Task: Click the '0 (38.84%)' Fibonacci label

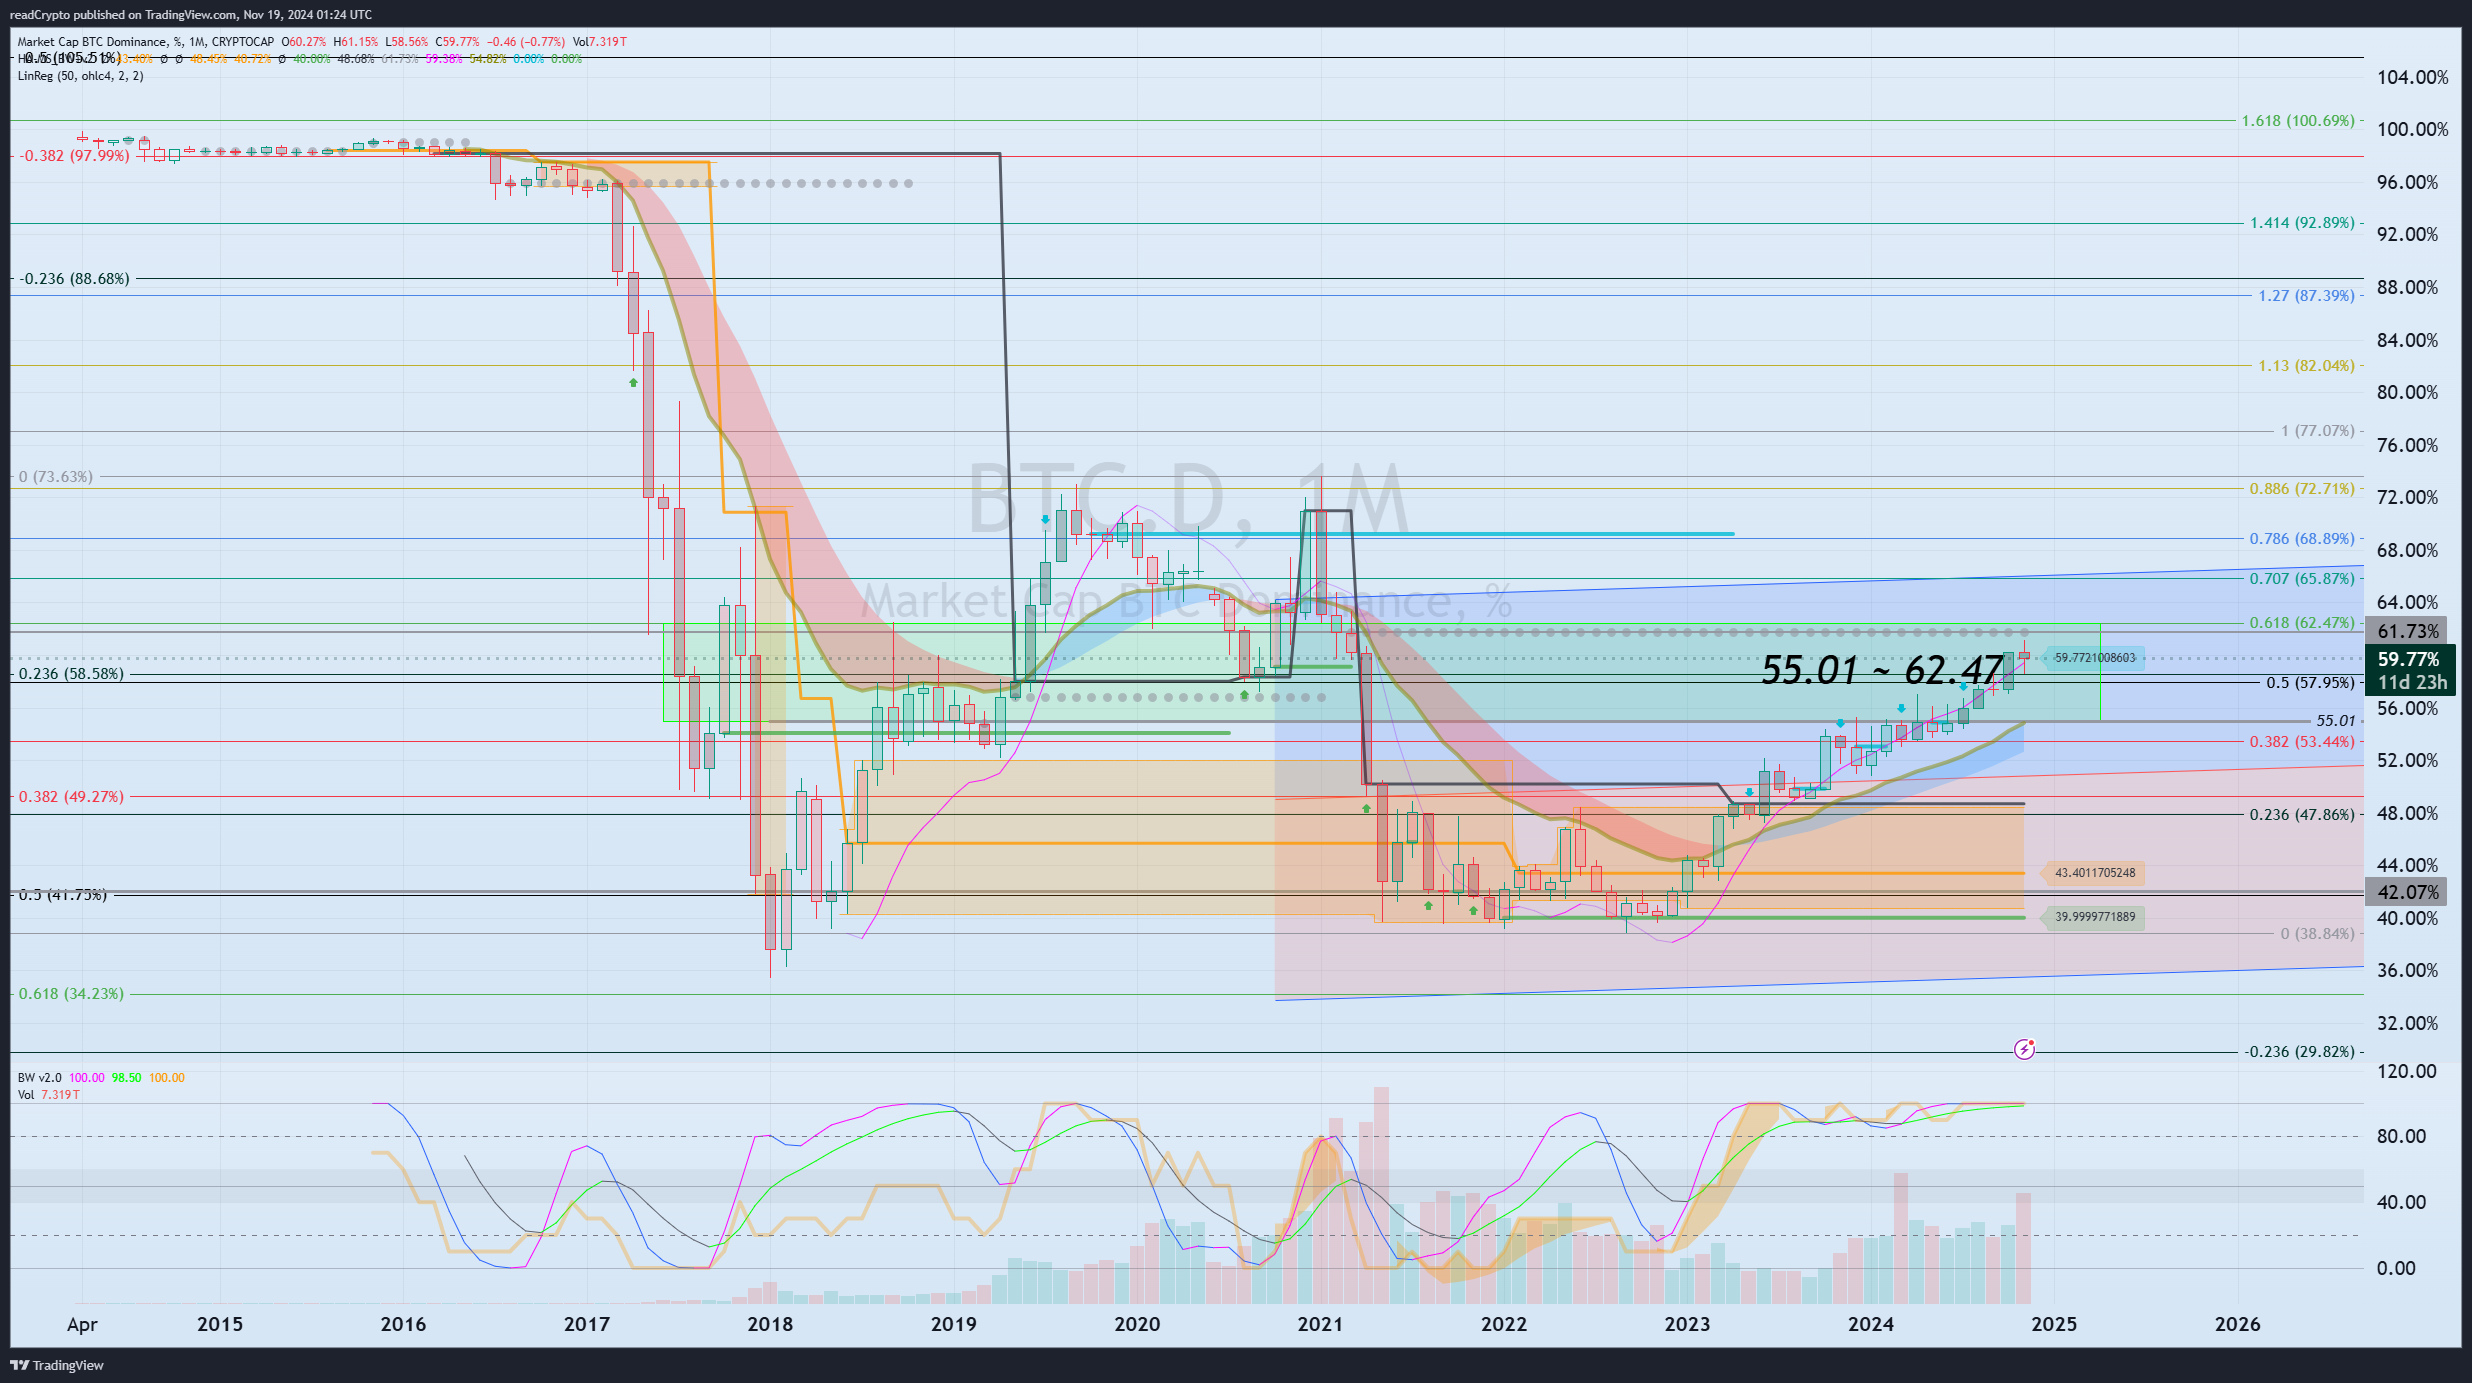Action: click(2318, 934)
